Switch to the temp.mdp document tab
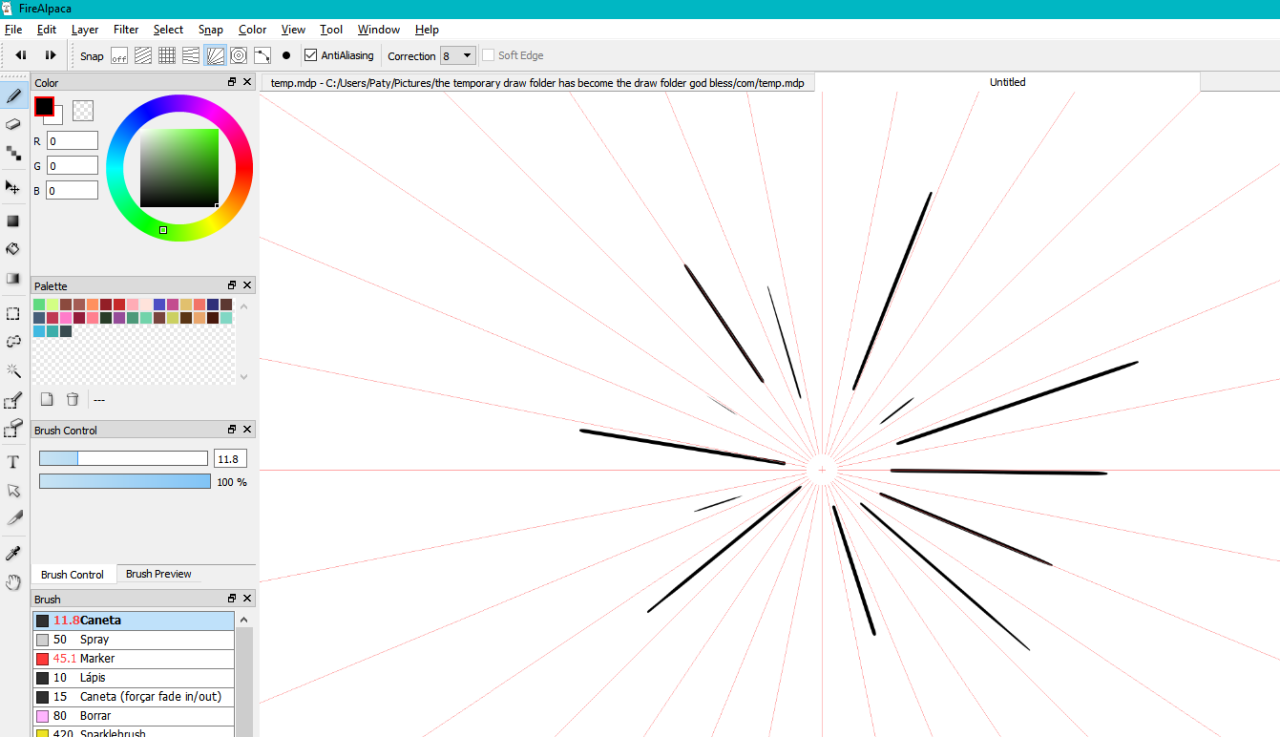The height and width of the screenshot is (737, 1280). tap(537, 83)
